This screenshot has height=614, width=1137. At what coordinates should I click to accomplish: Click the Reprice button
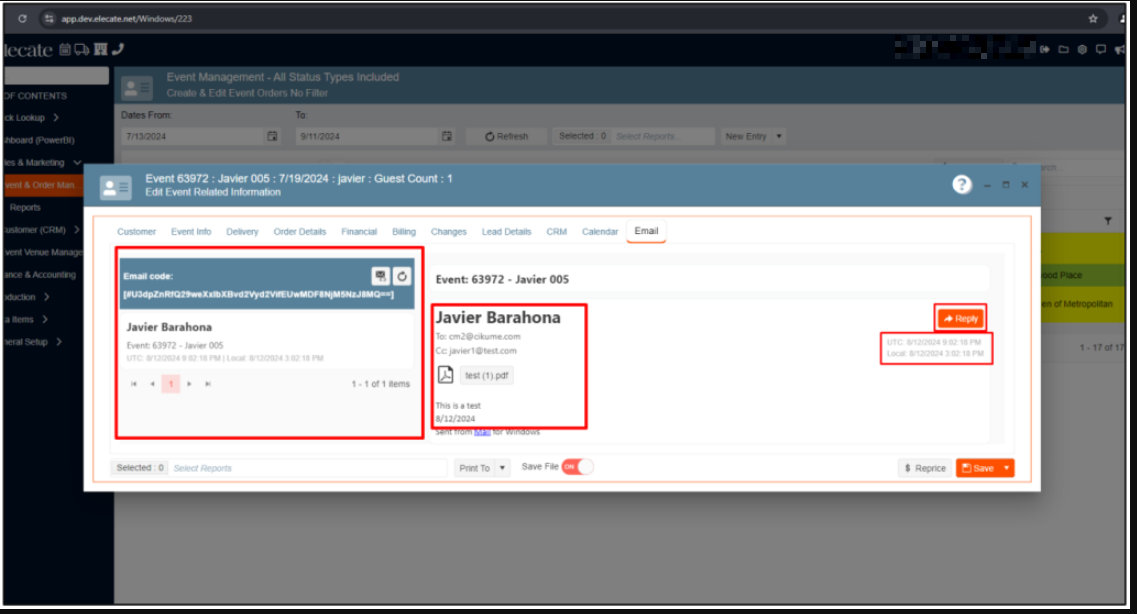click(924, 468)
